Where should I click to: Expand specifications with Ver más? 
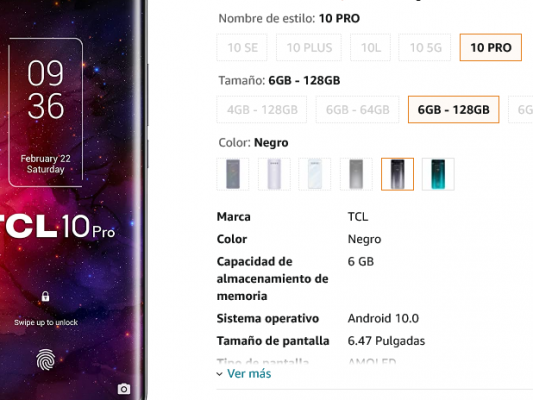[249, 373]
